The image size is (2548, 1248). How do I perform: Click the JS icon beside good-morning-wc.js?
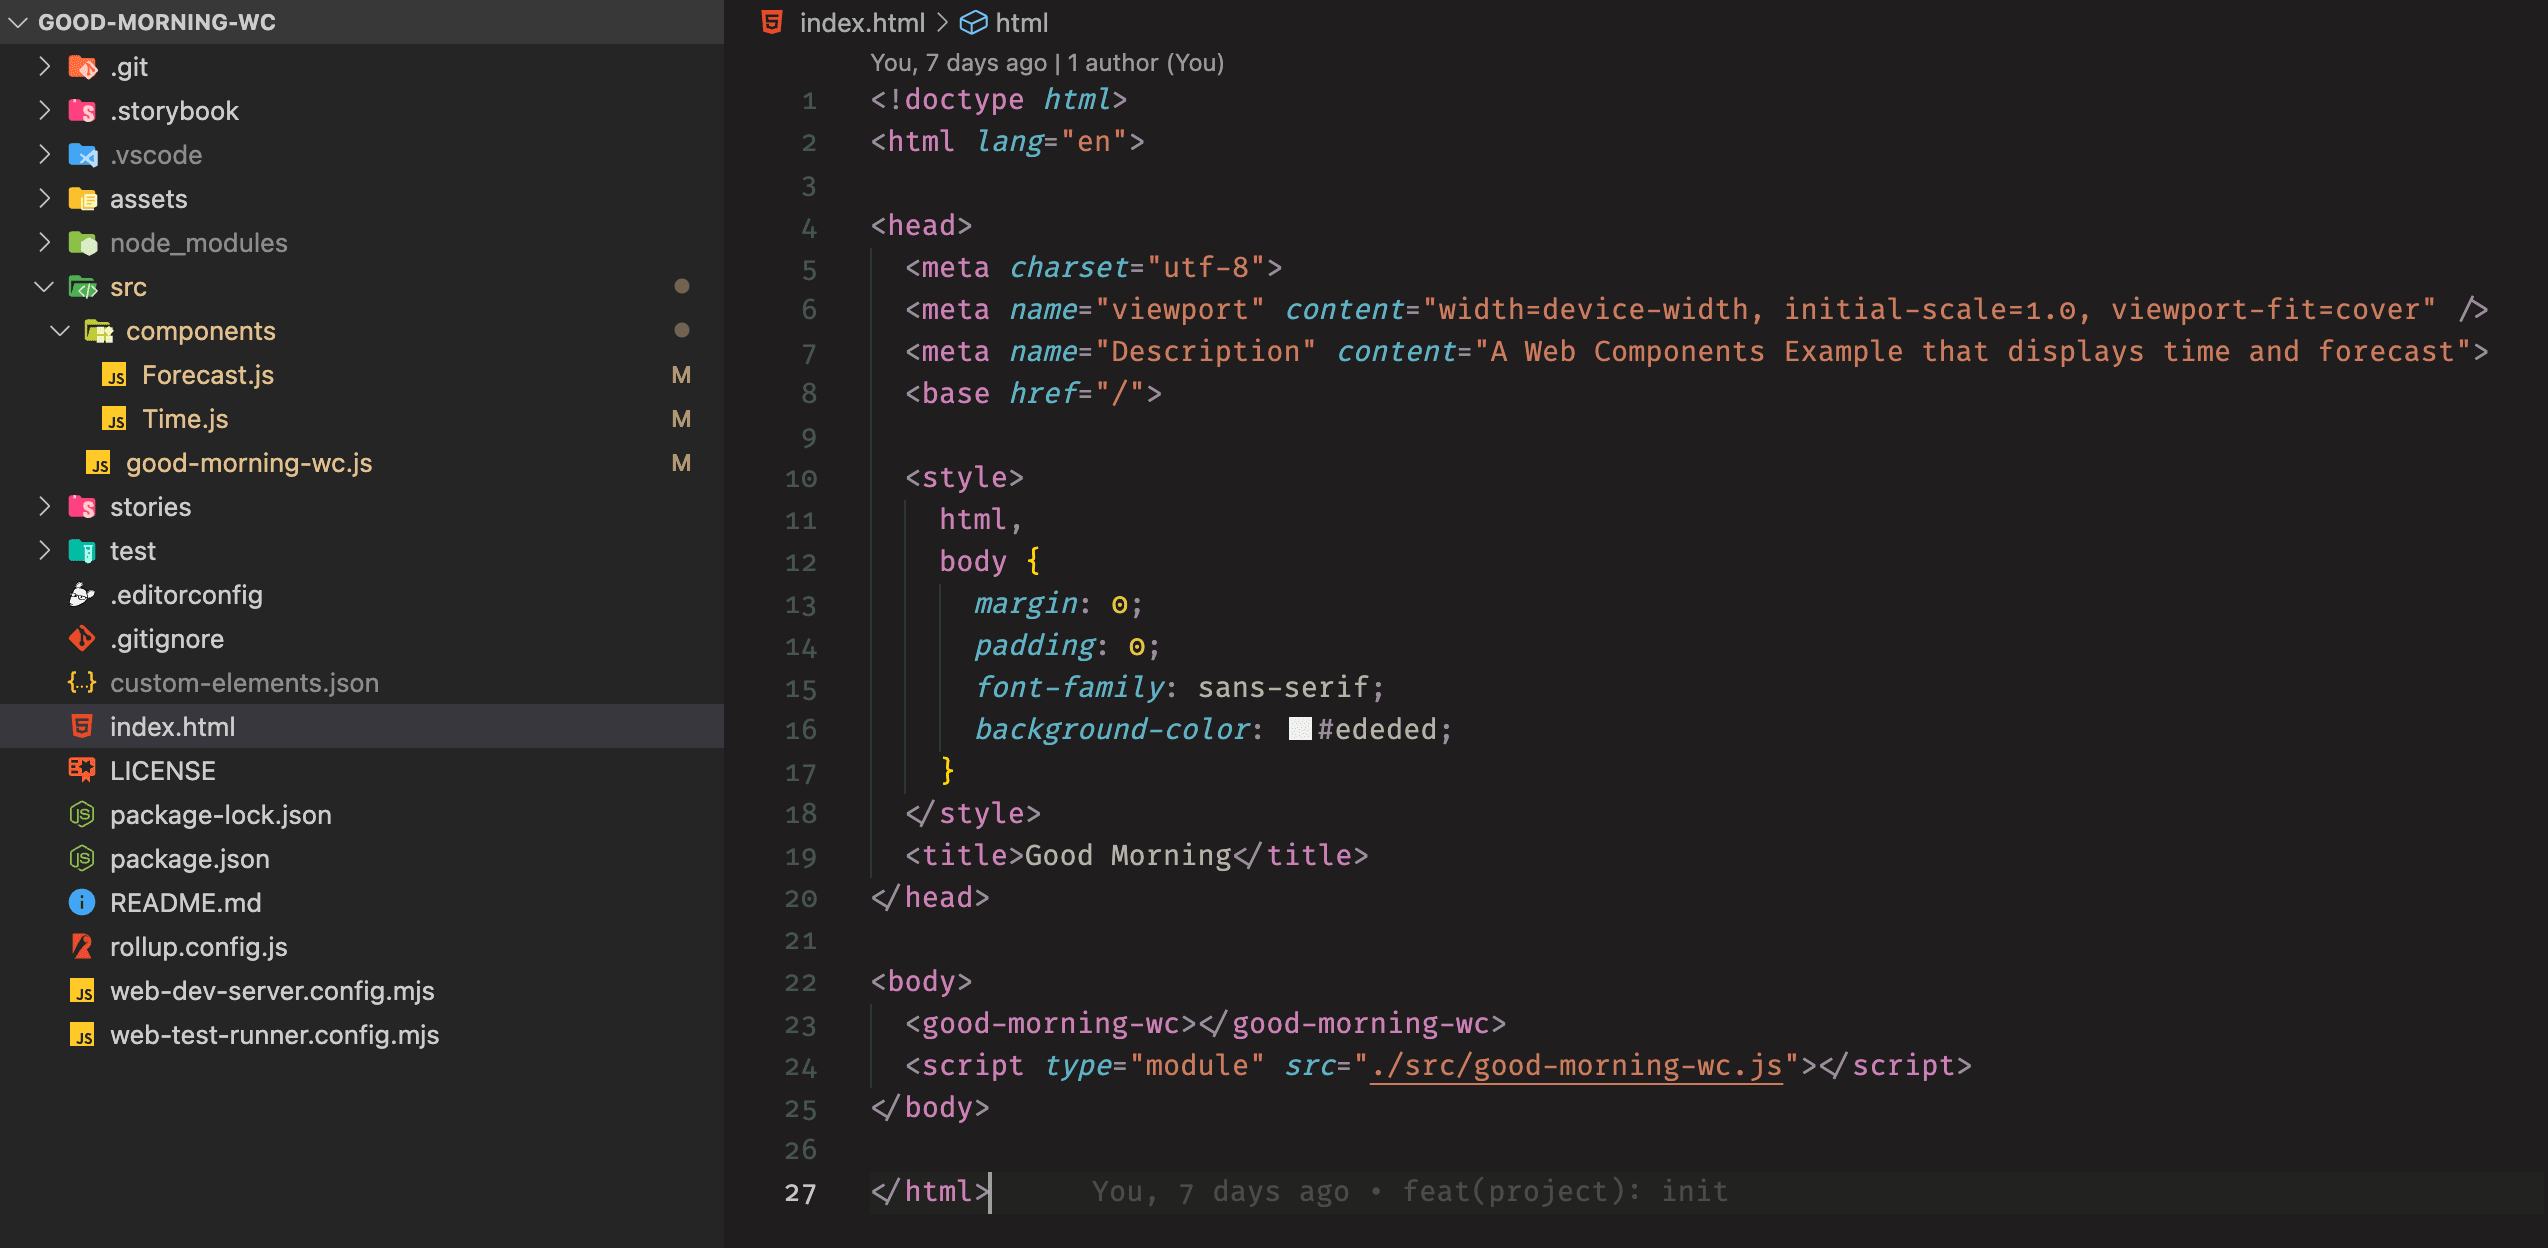98,463
